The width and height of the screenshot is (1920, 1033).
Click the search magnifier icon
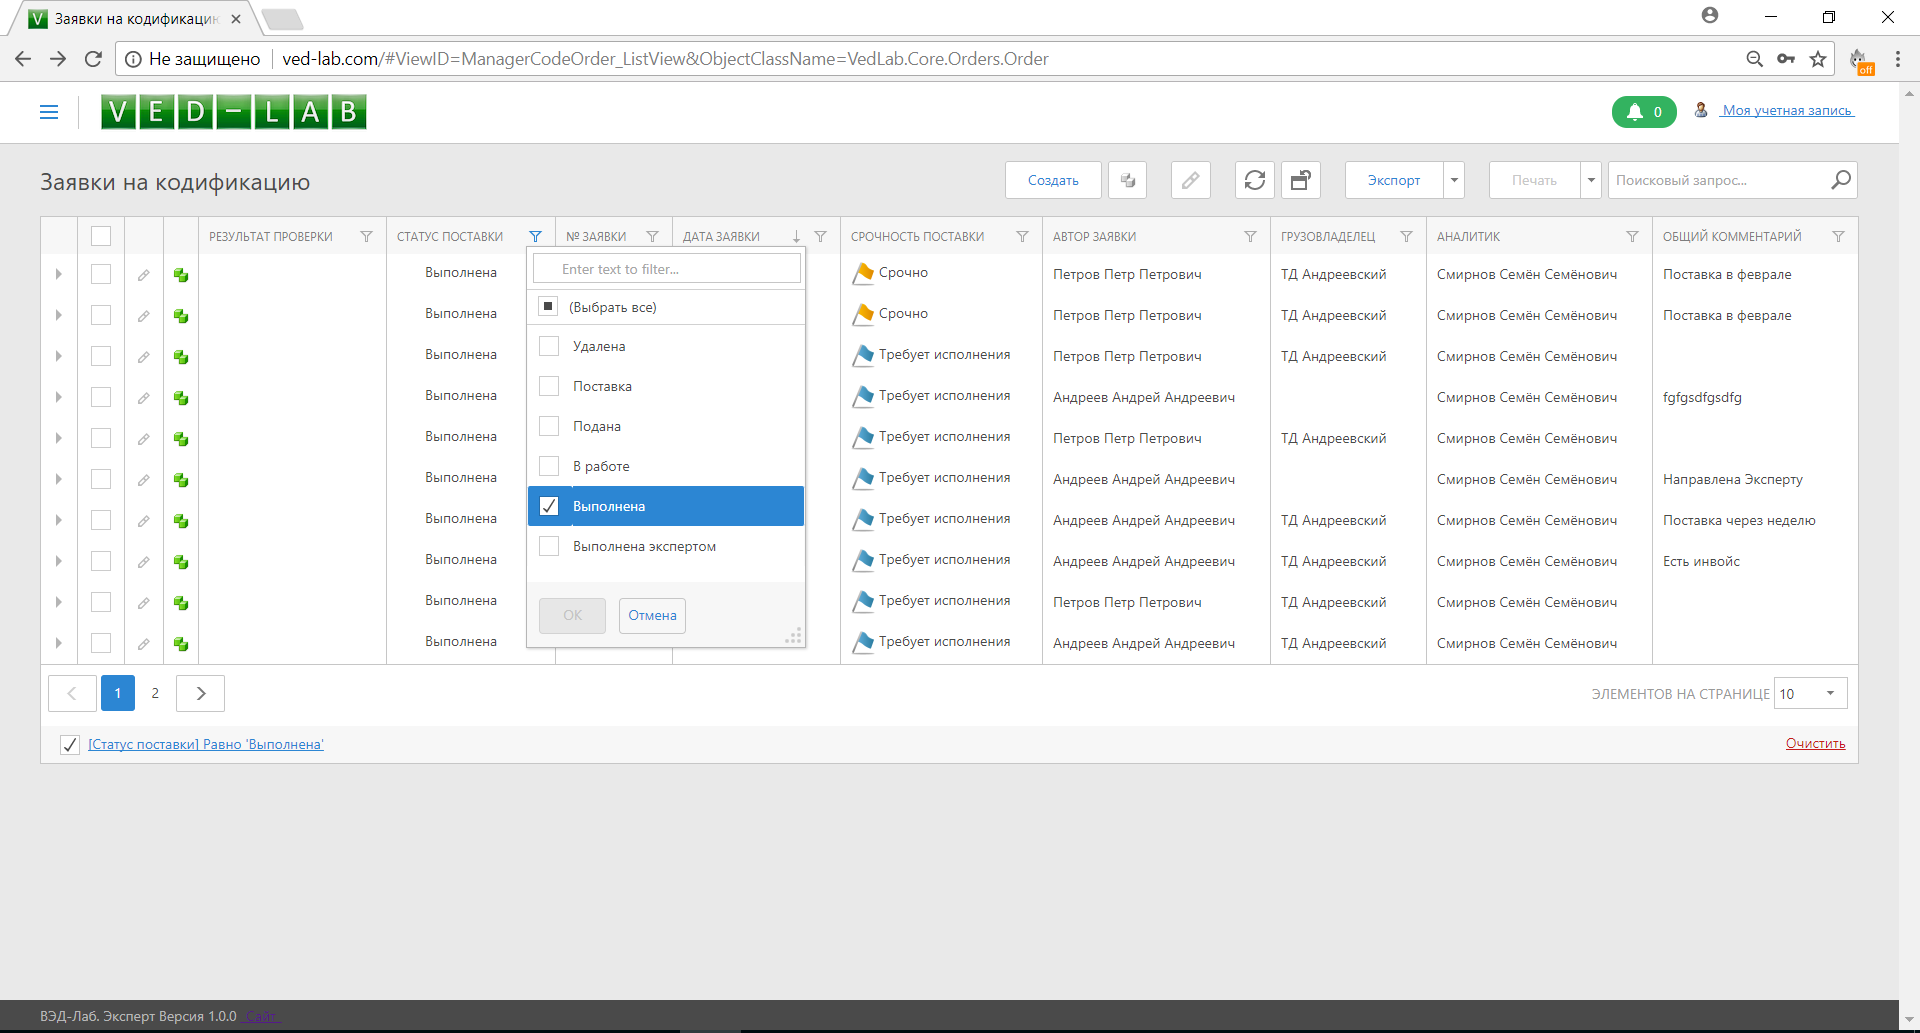1841,180
